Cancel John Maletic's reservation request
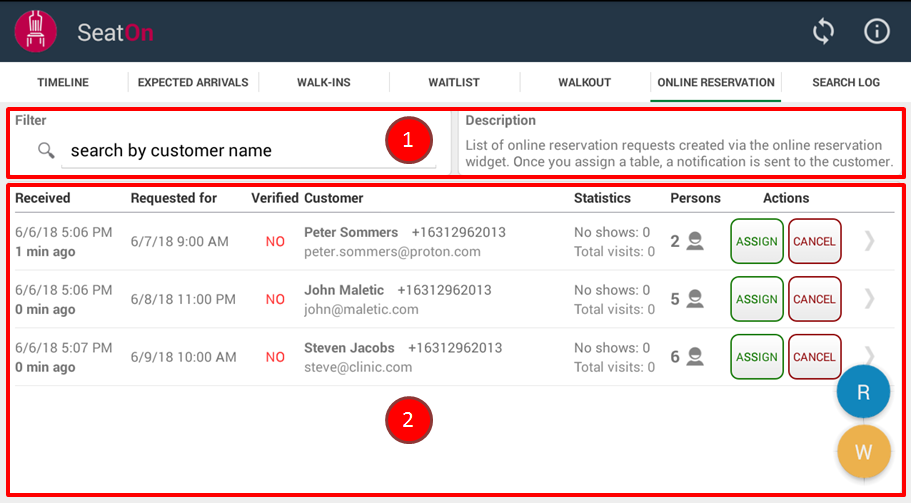 814,299
